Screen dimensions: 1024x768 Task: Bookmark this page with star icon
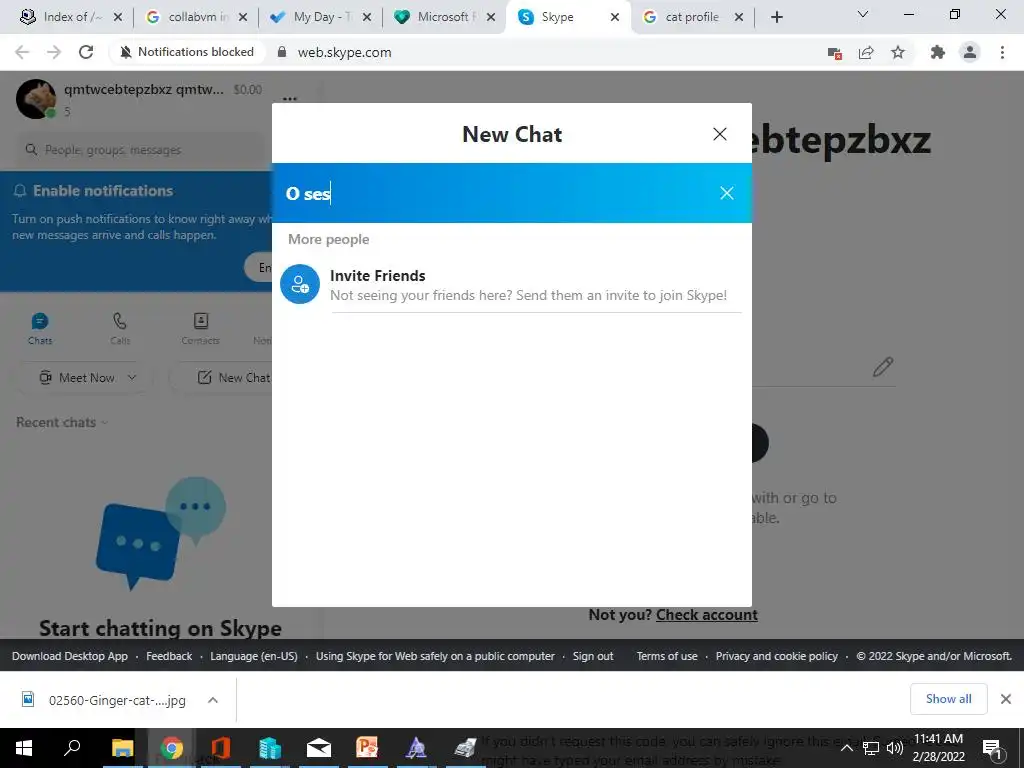pyautogui.click(x=898, y=52)
